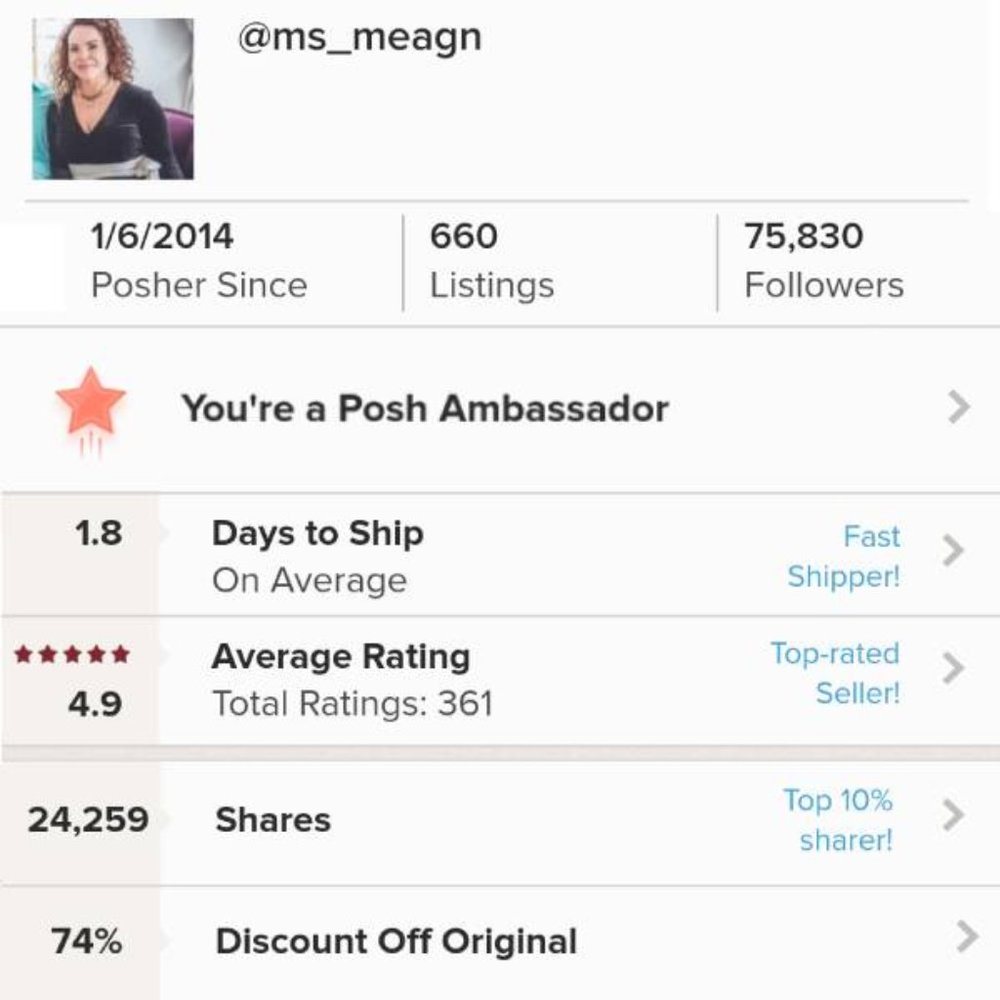
Task: Open the 660 Listings stat
Action: 492,261
